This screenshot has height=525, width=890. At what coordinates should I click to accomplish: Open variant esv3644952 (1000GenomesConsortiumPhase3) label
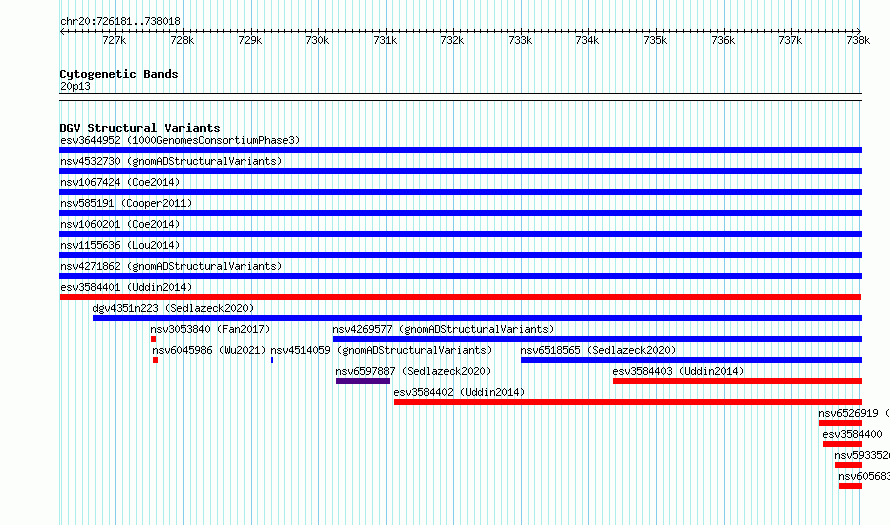pos(180,140)
